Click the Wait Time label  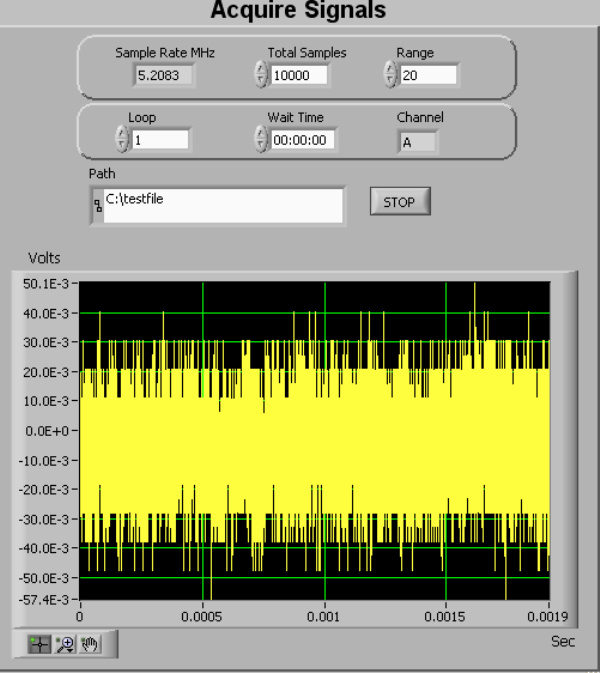pos(295,117)
